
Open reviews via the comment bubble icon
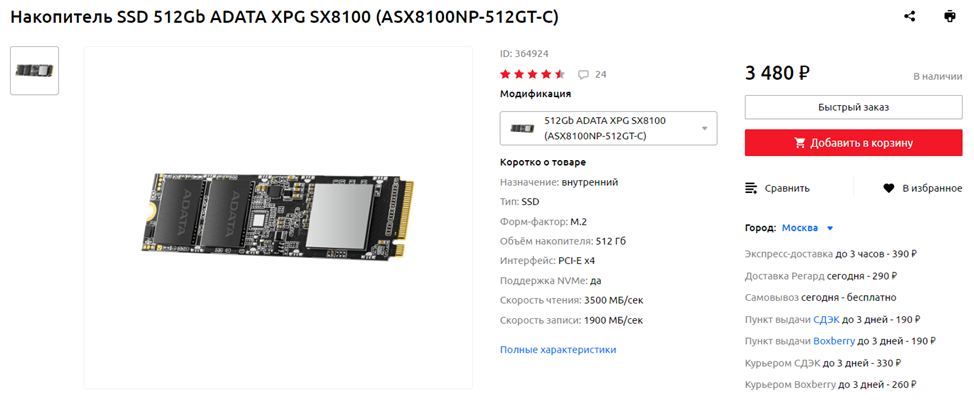(x=583, y=75)
